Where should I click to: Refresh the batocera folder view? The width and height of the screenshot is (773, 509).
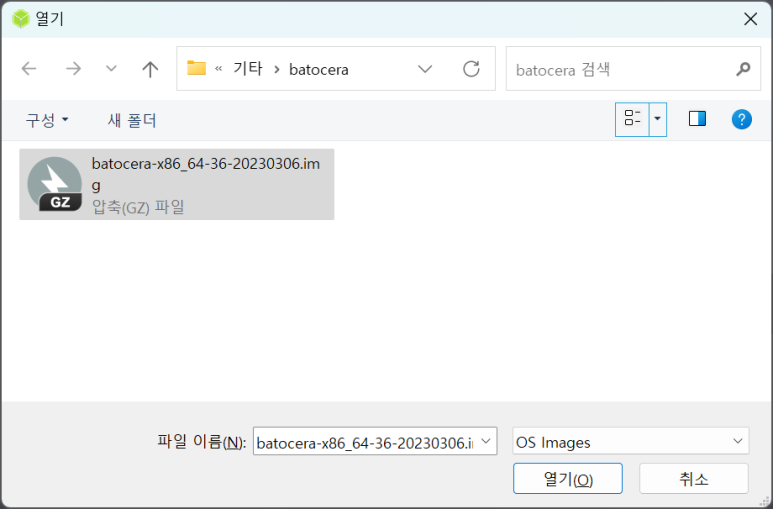(471, 69)
